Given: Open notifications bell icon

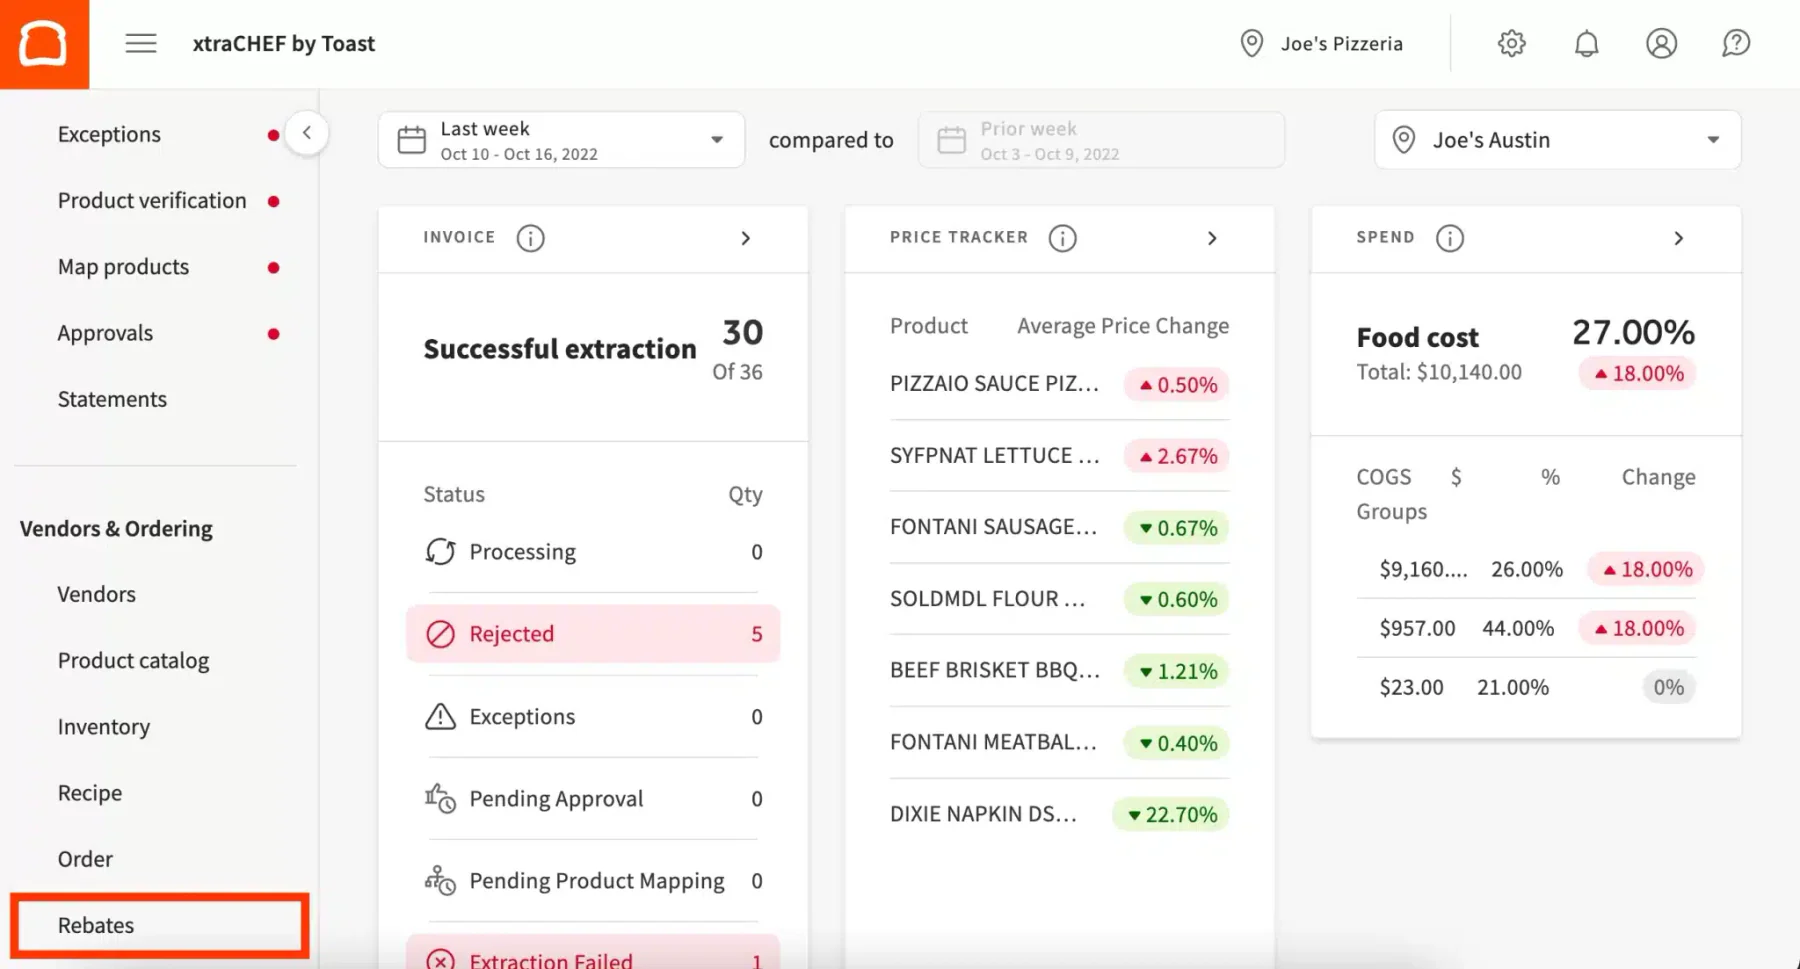Looking at the screenshot, I should 1586,43.
